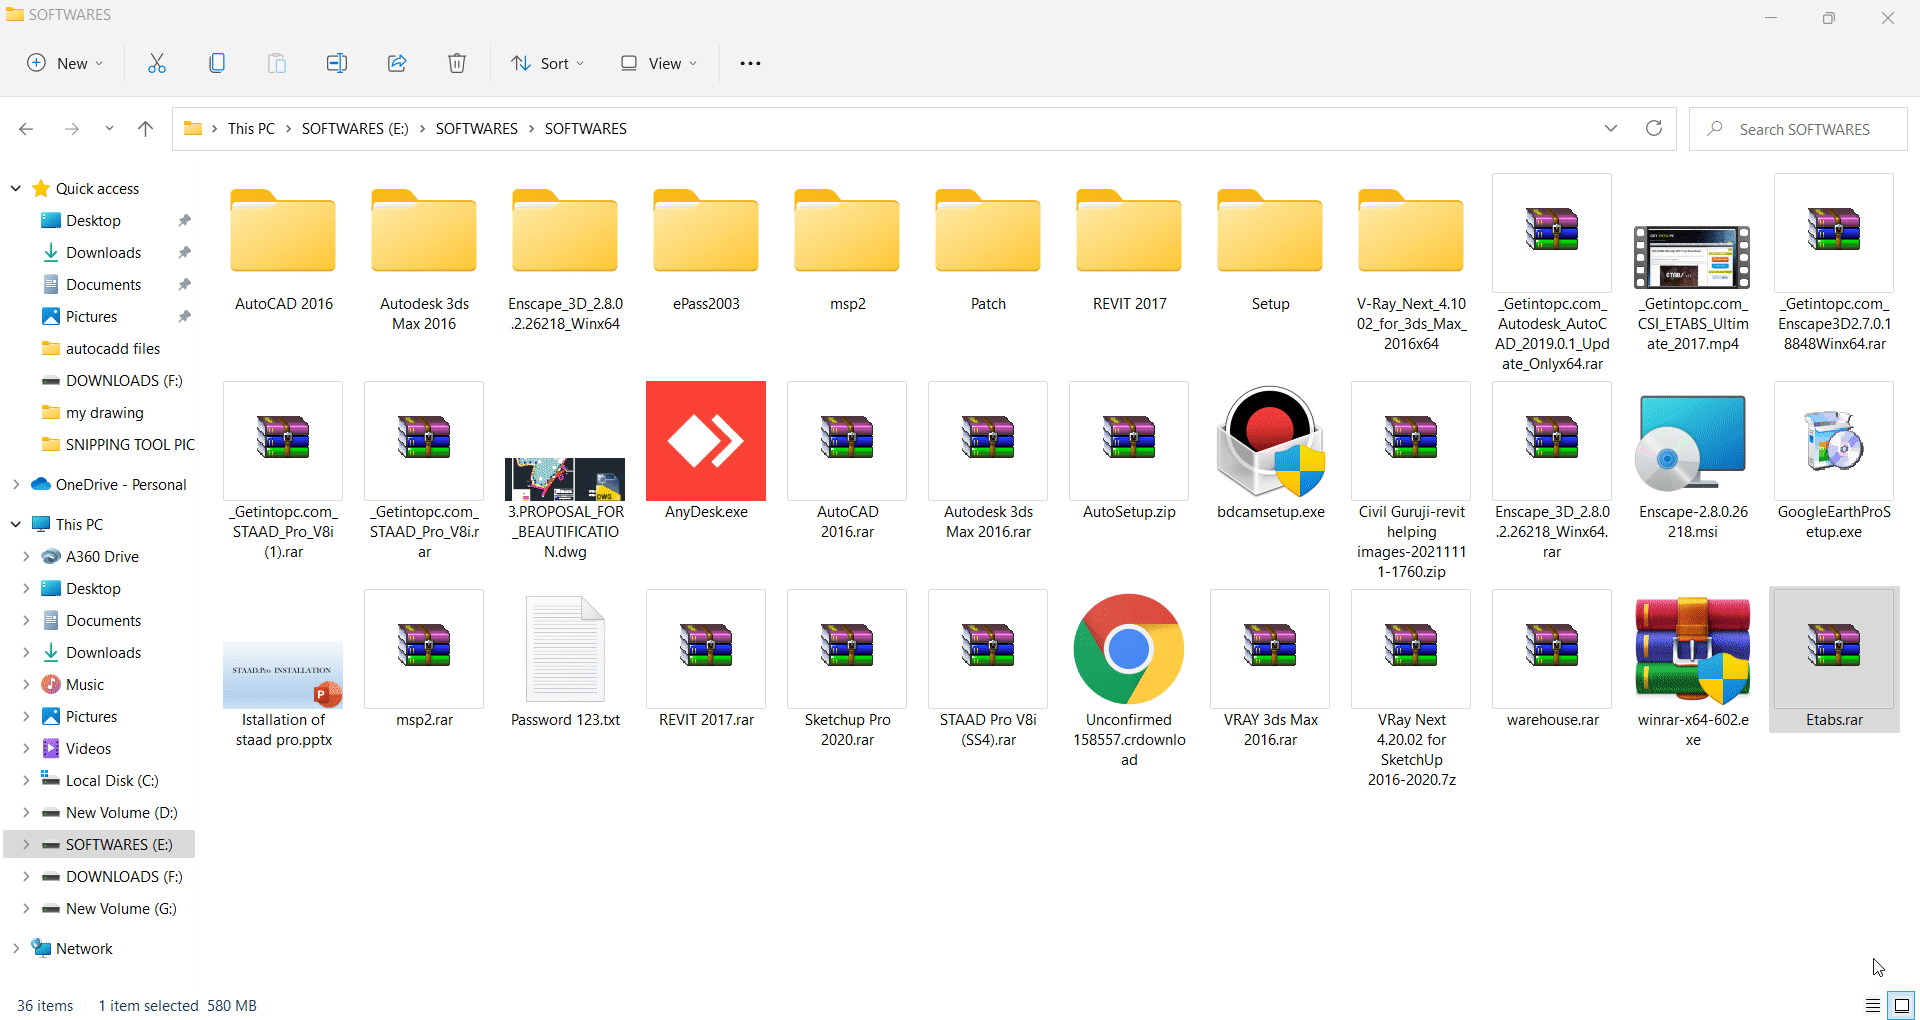Select Videos under This PC

click(88, 748)
